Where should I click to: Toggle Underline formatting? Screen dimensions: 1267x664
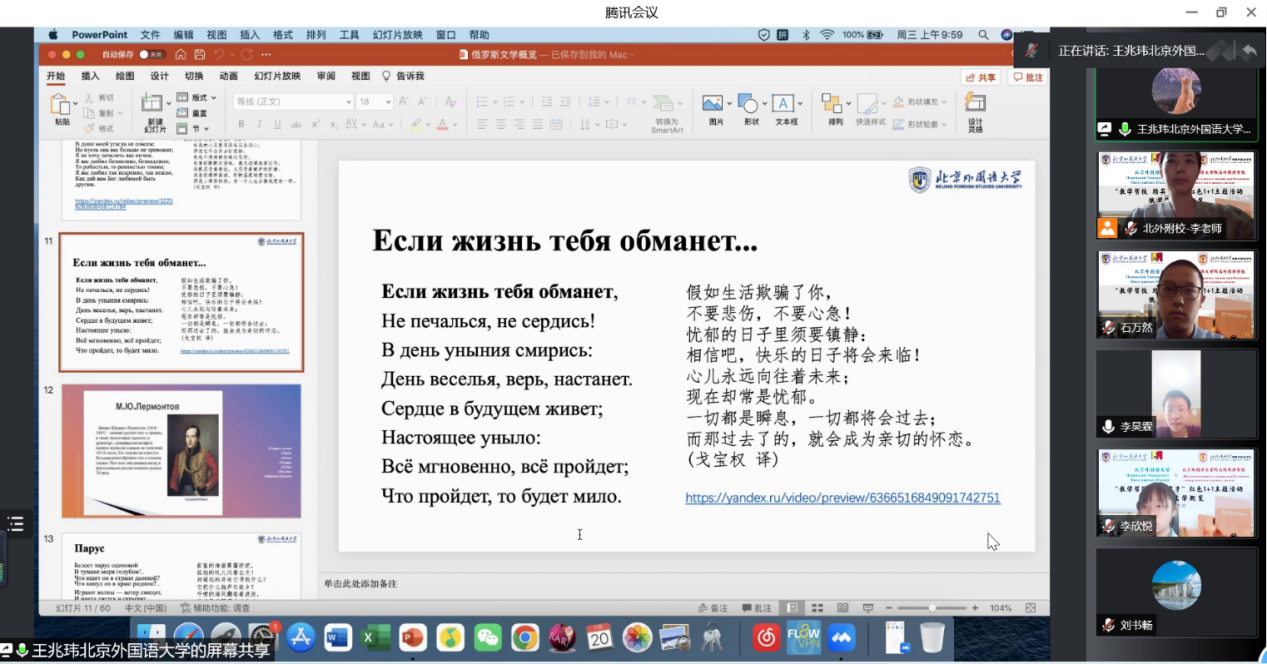278,124
